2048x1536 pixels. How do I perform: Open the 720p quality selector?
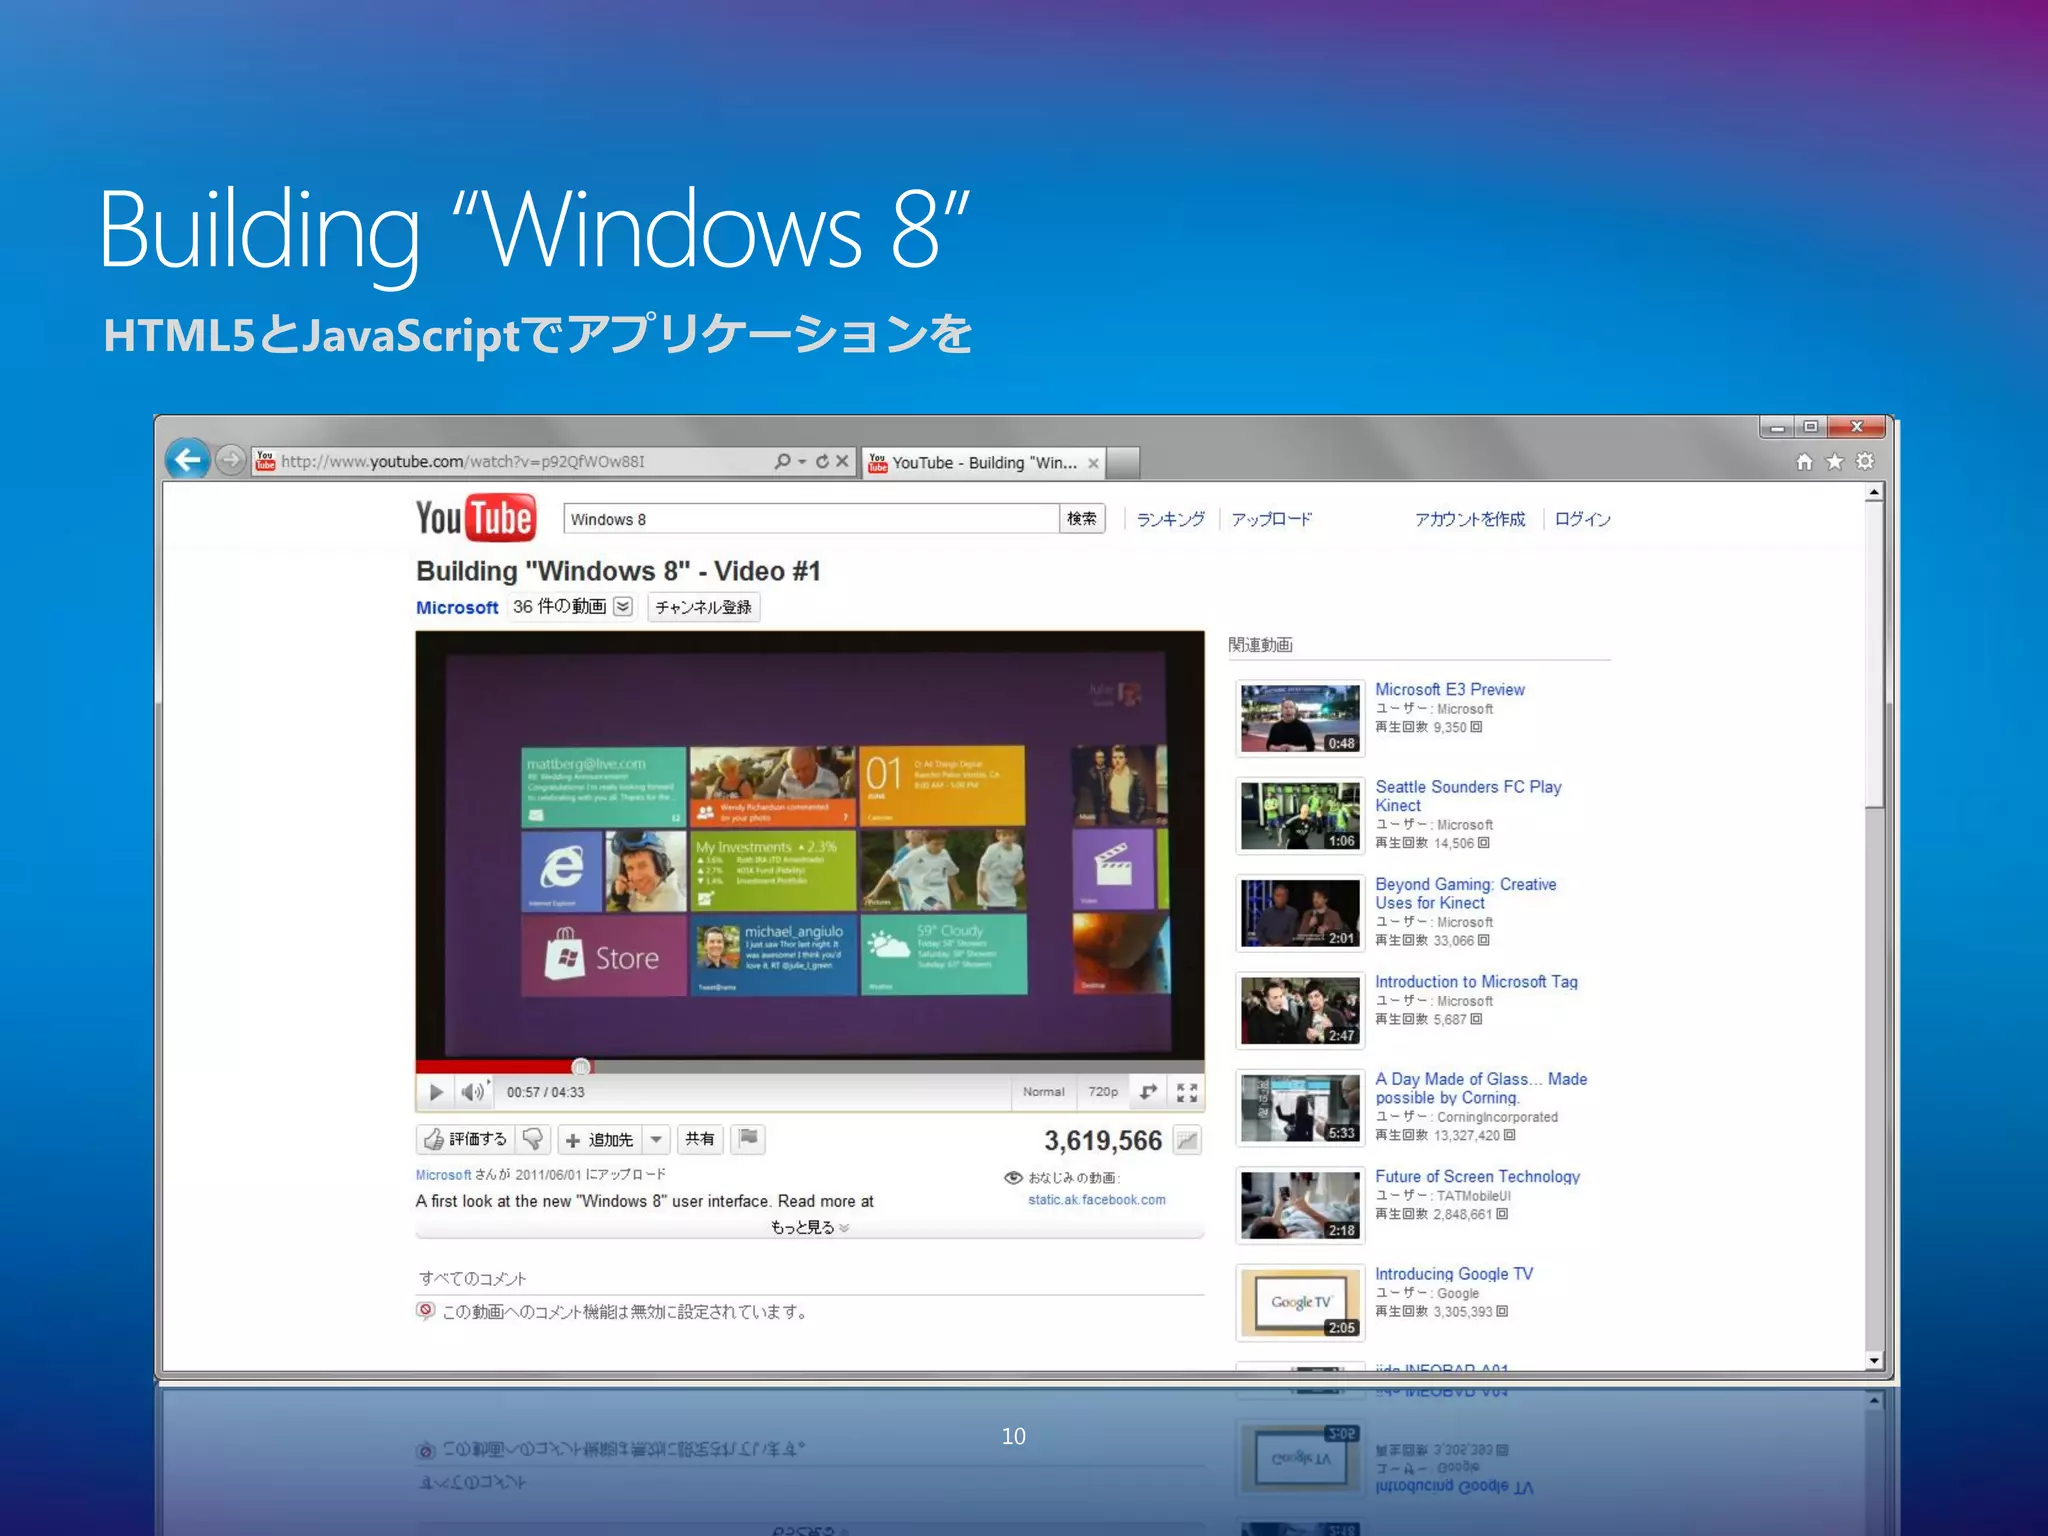click(x=1103, y=1092)
